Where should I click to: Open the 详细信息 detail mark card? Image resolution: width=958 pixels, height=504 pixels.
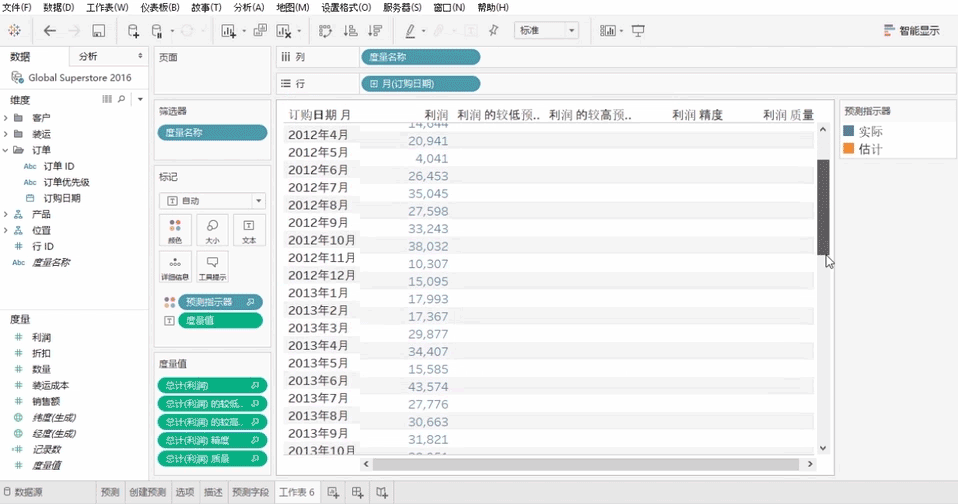pos(175,267)
